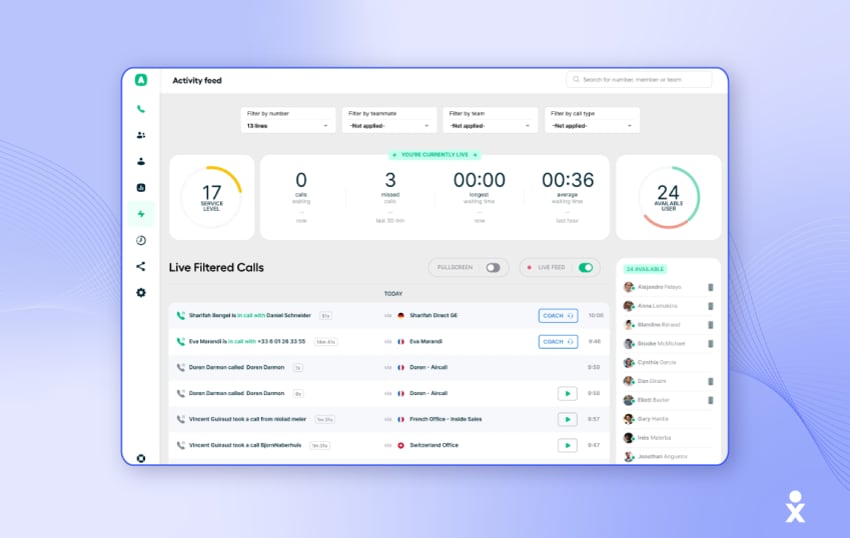Click the "You're currently live" badge
Screen dimensions: 850x538
[x=434, y=155]
